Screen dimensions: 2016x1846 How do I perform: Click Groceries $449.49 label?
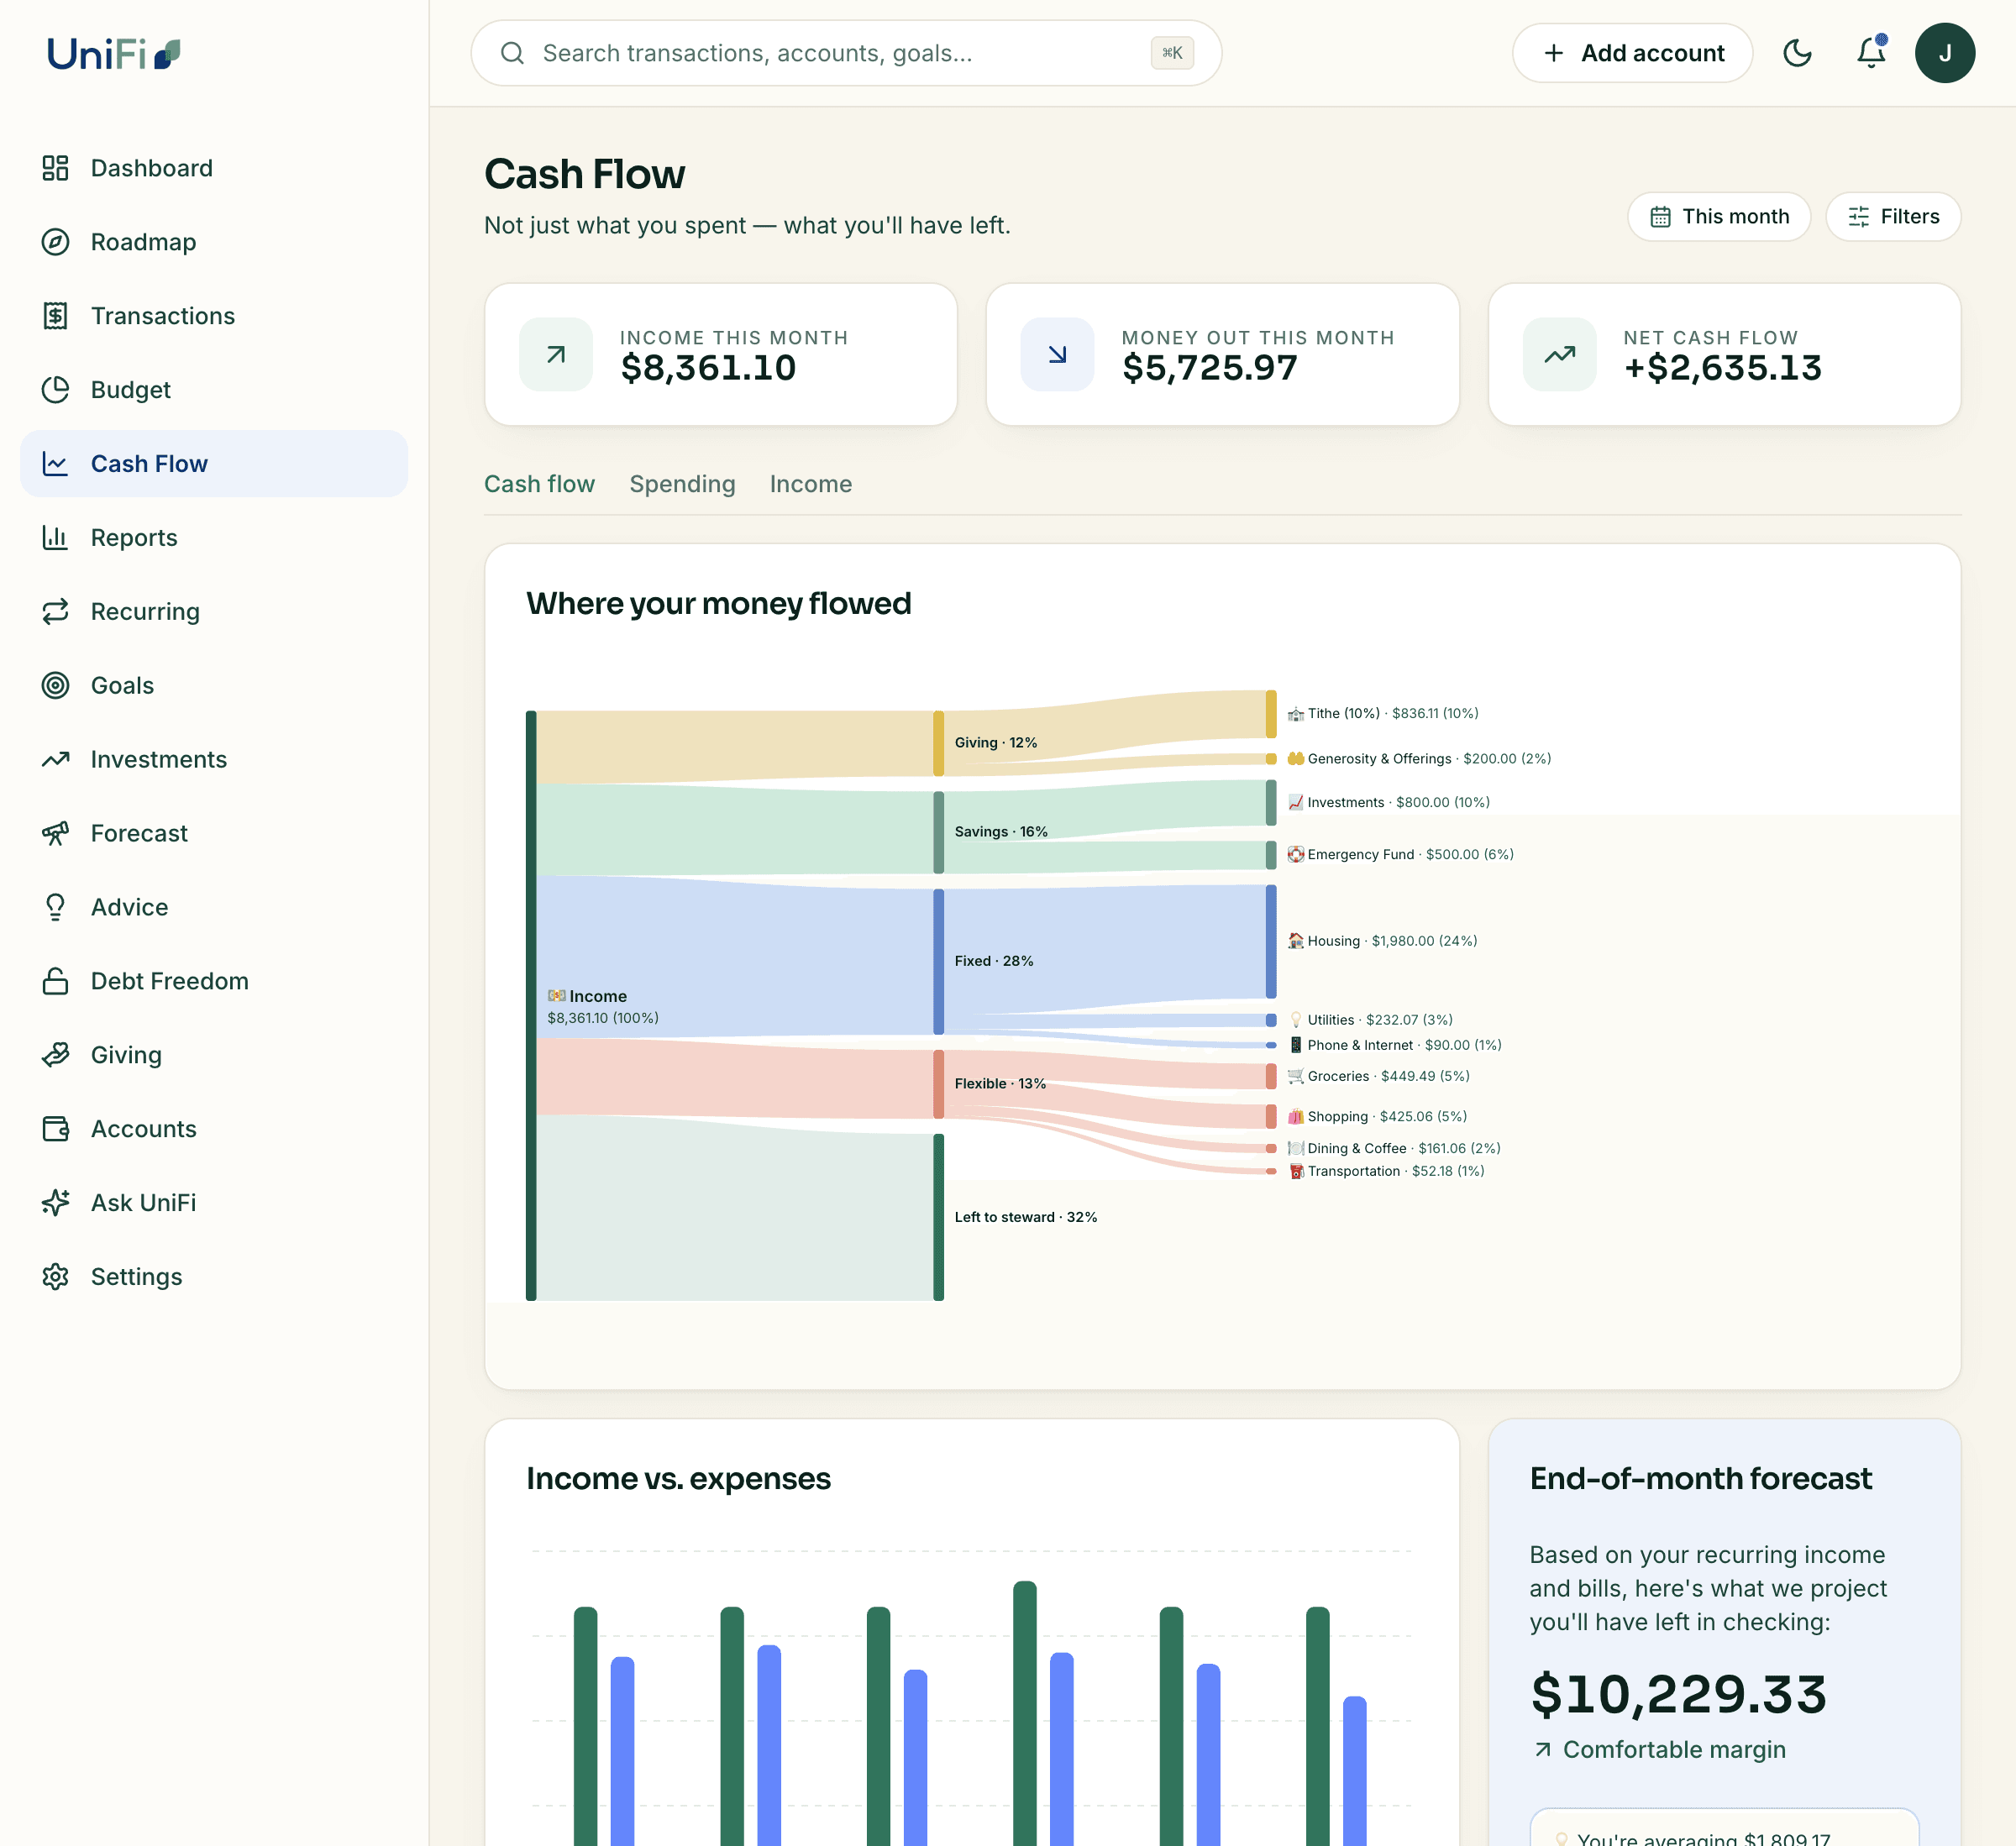[1378, 1076]
